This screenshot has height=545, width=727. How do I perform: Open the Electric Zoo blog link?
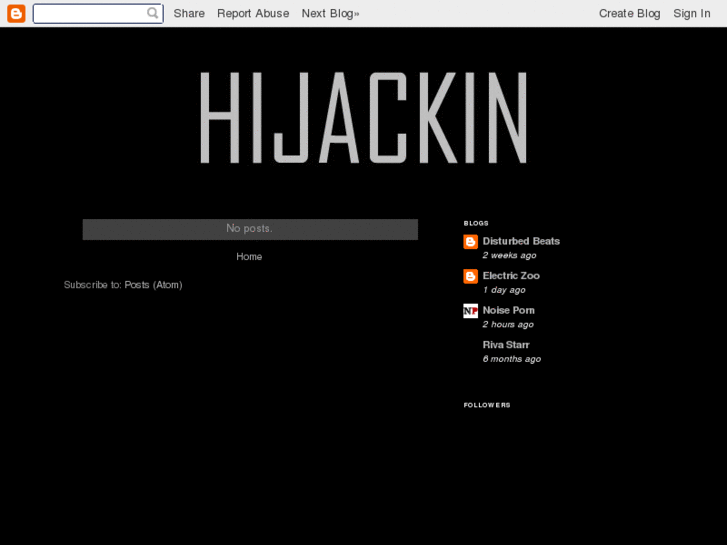[x=511, y=276]
